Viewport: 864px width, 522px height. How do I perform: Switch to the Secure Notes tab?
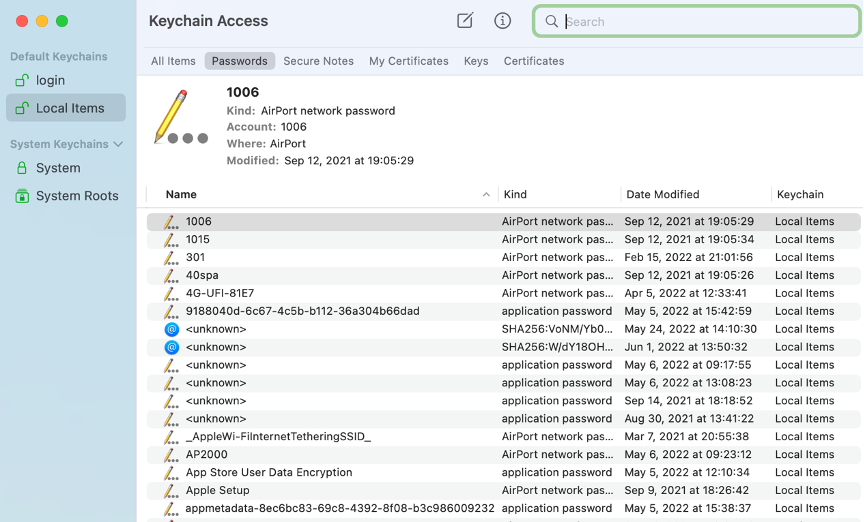(x=318, y=61)
